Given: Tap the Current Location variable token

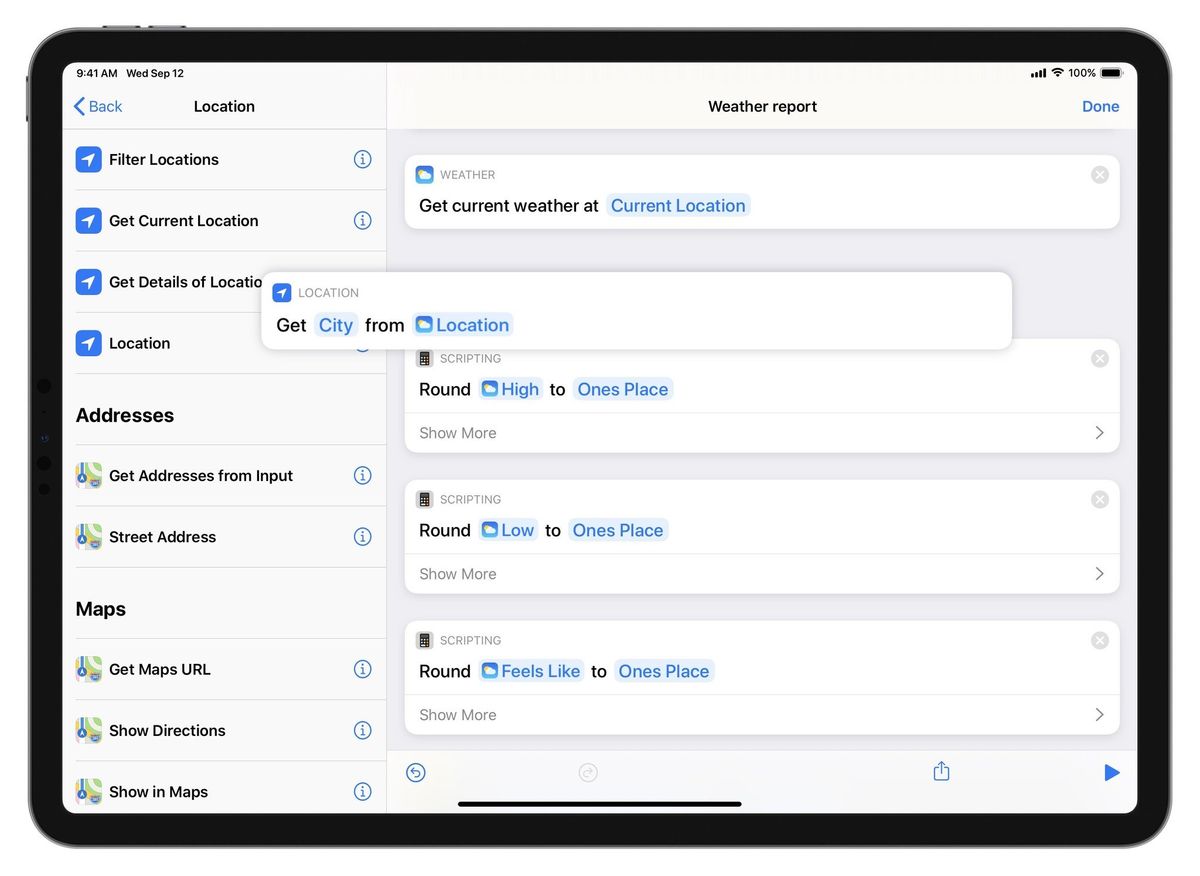Looking at the screenshot, I should 678,205.
